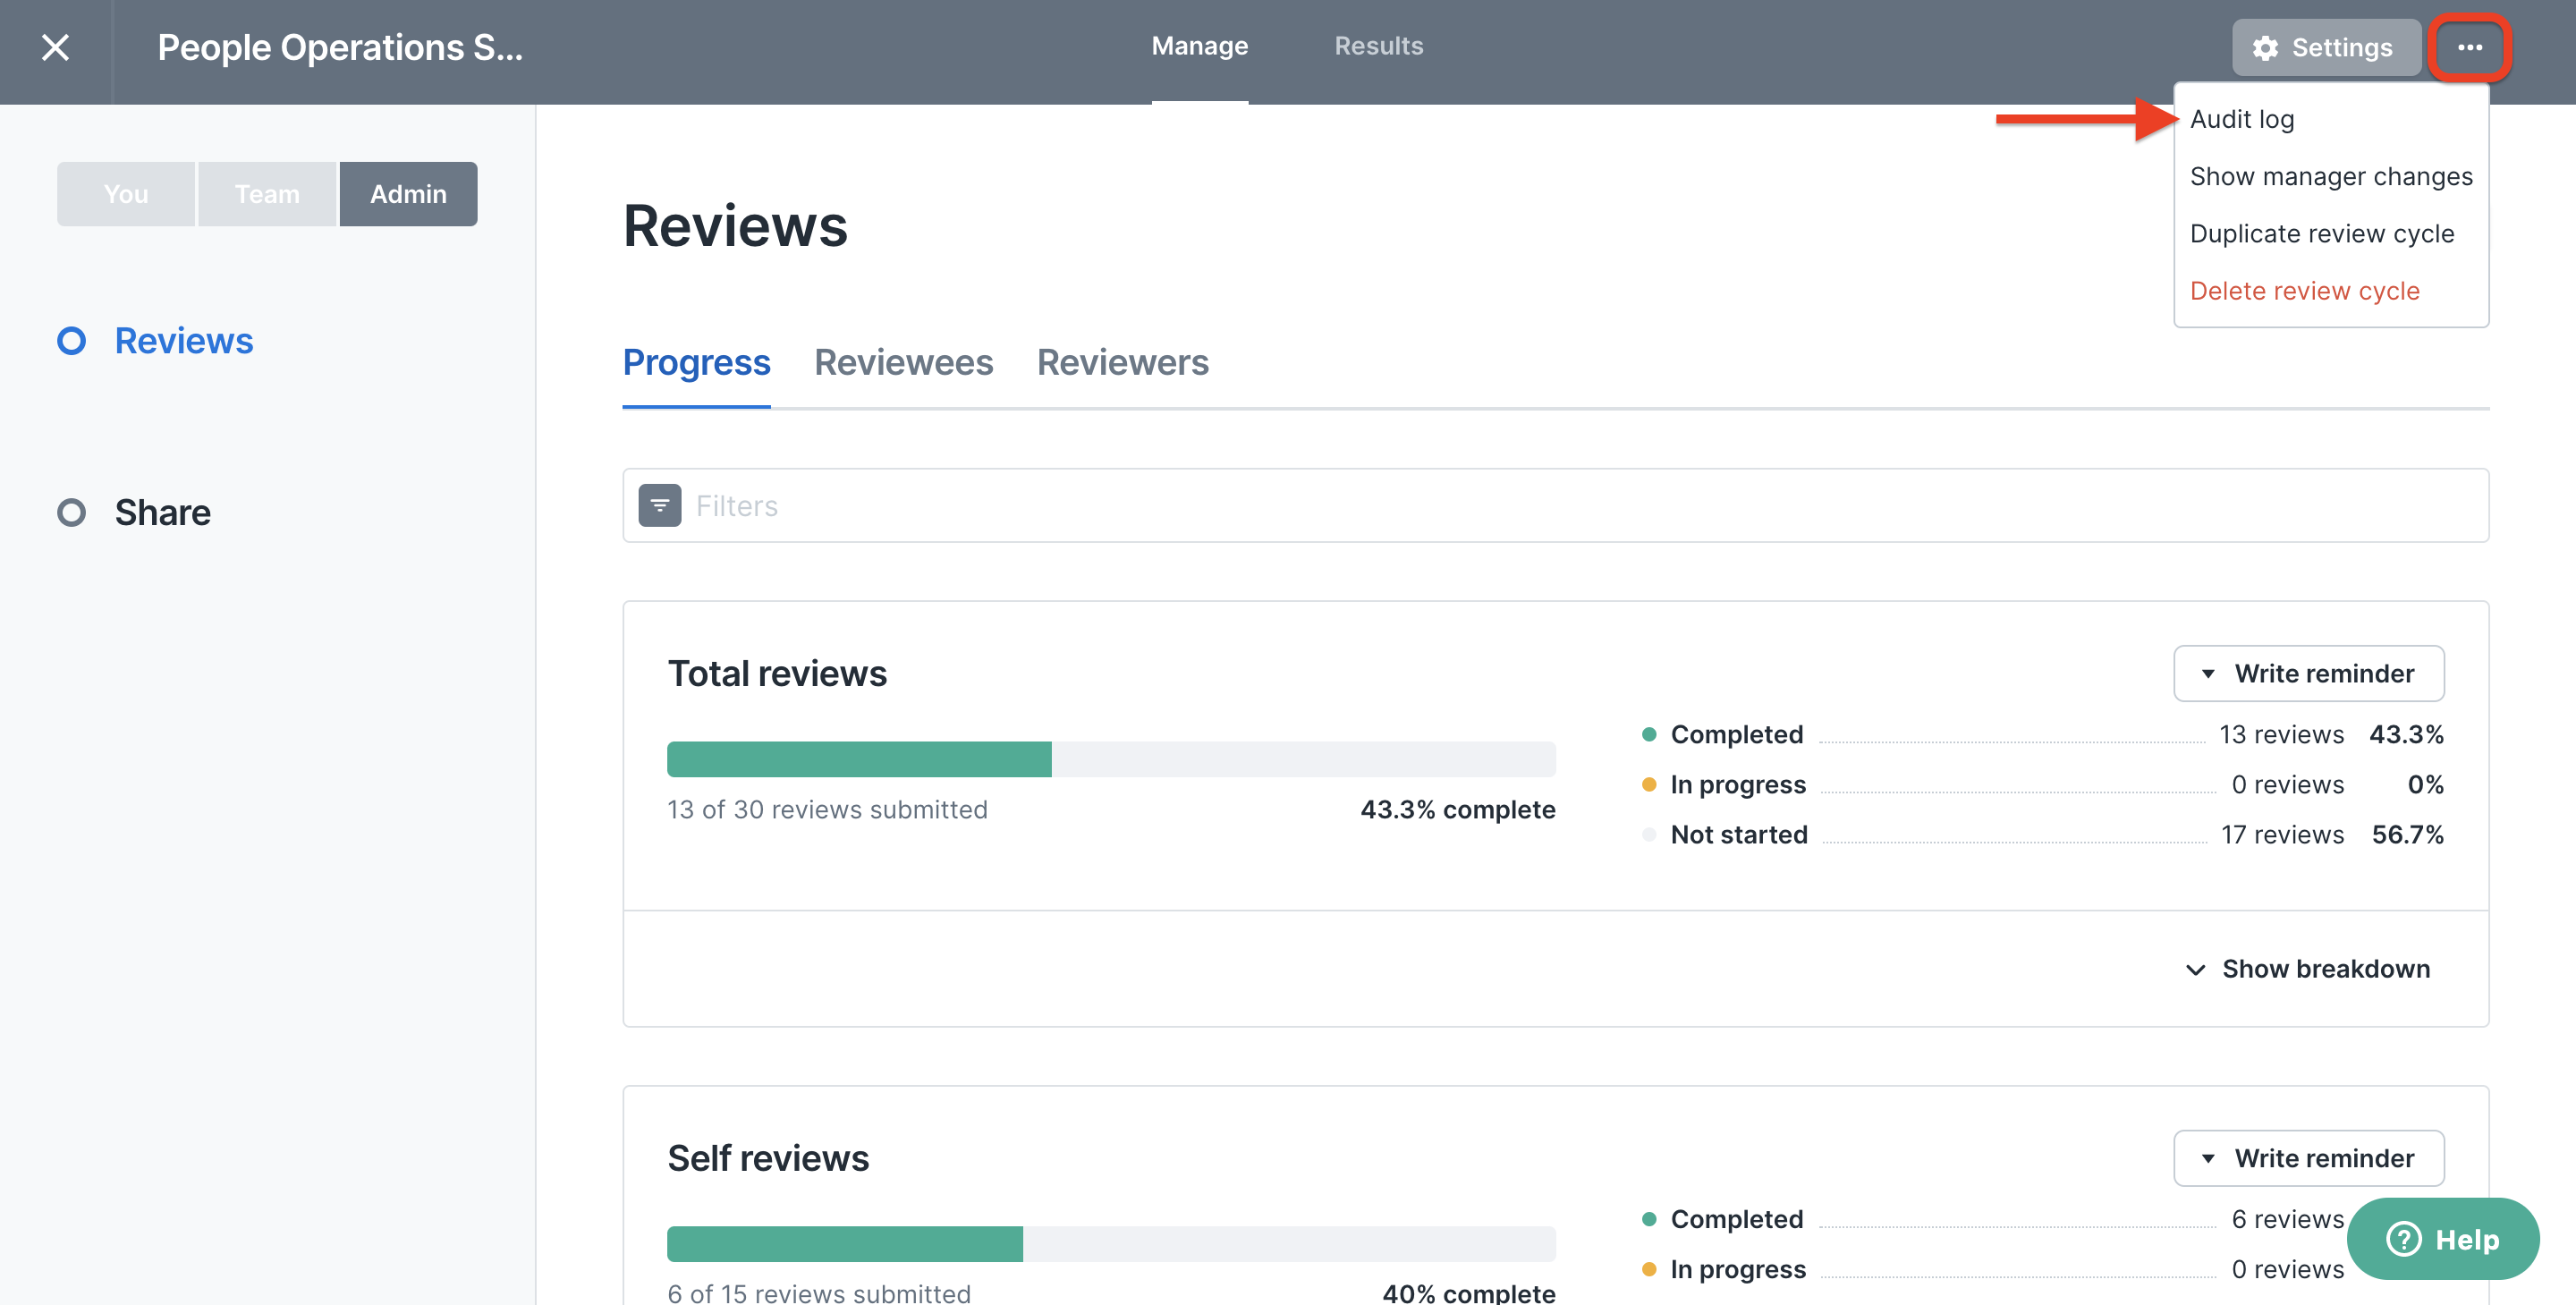This screenshot has width=2576, height=1305.
Task: Click the Results navigation tab
Action: tap(1377, 45)
